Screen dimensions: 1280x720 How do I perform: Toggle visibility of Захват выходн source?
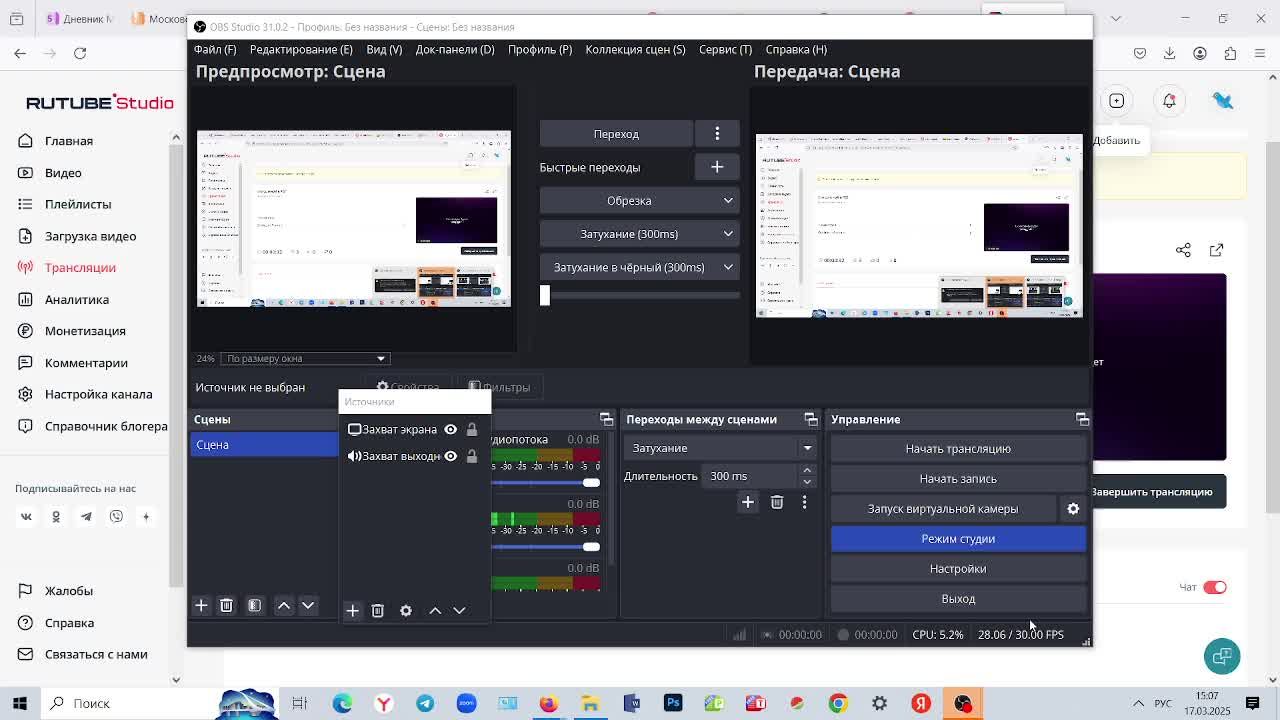450,456
